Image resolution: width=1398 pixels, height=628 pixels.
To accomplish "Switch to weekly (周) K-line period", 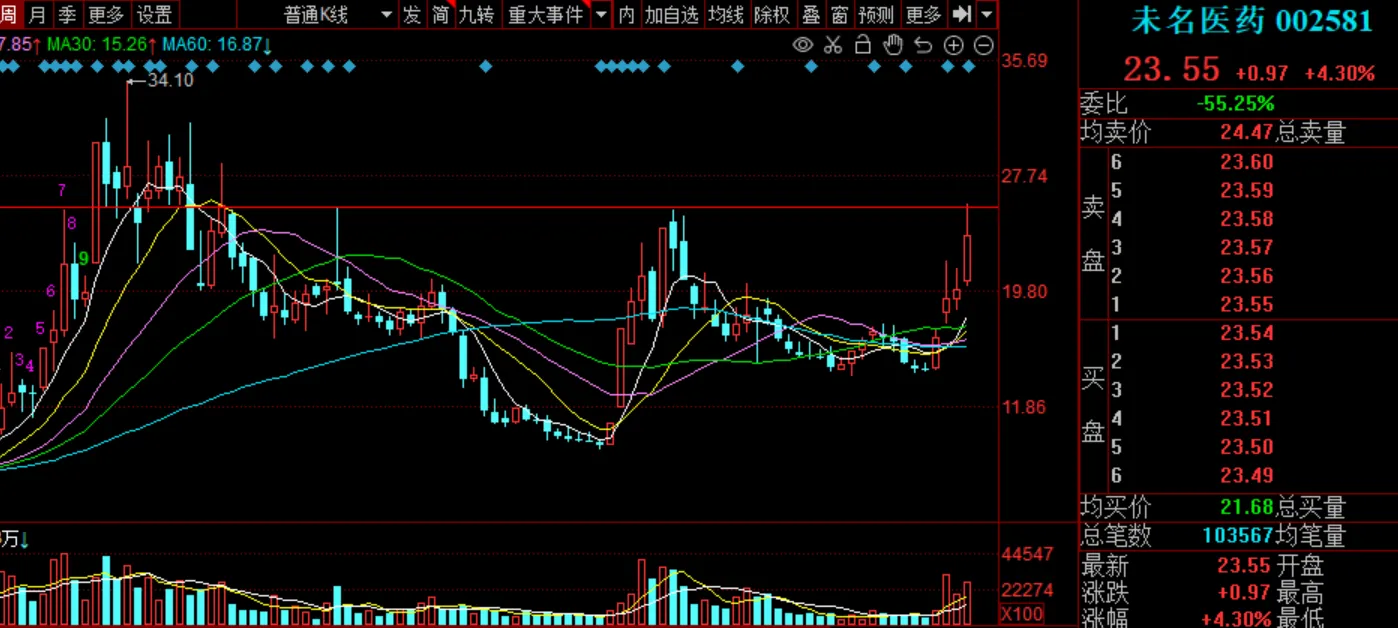I will click(x=7, y=15).
